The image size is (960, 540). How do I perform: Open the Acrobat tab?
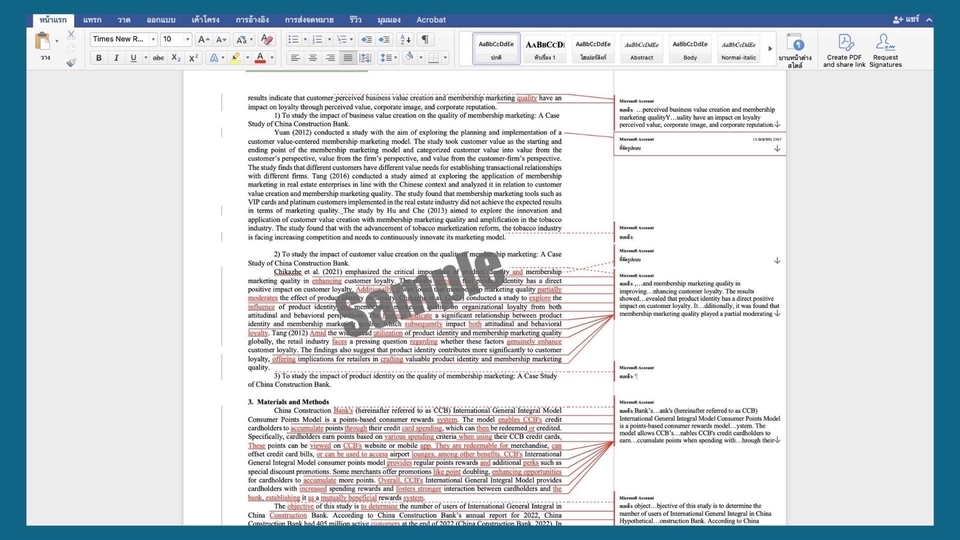click(x=431, y=20)
